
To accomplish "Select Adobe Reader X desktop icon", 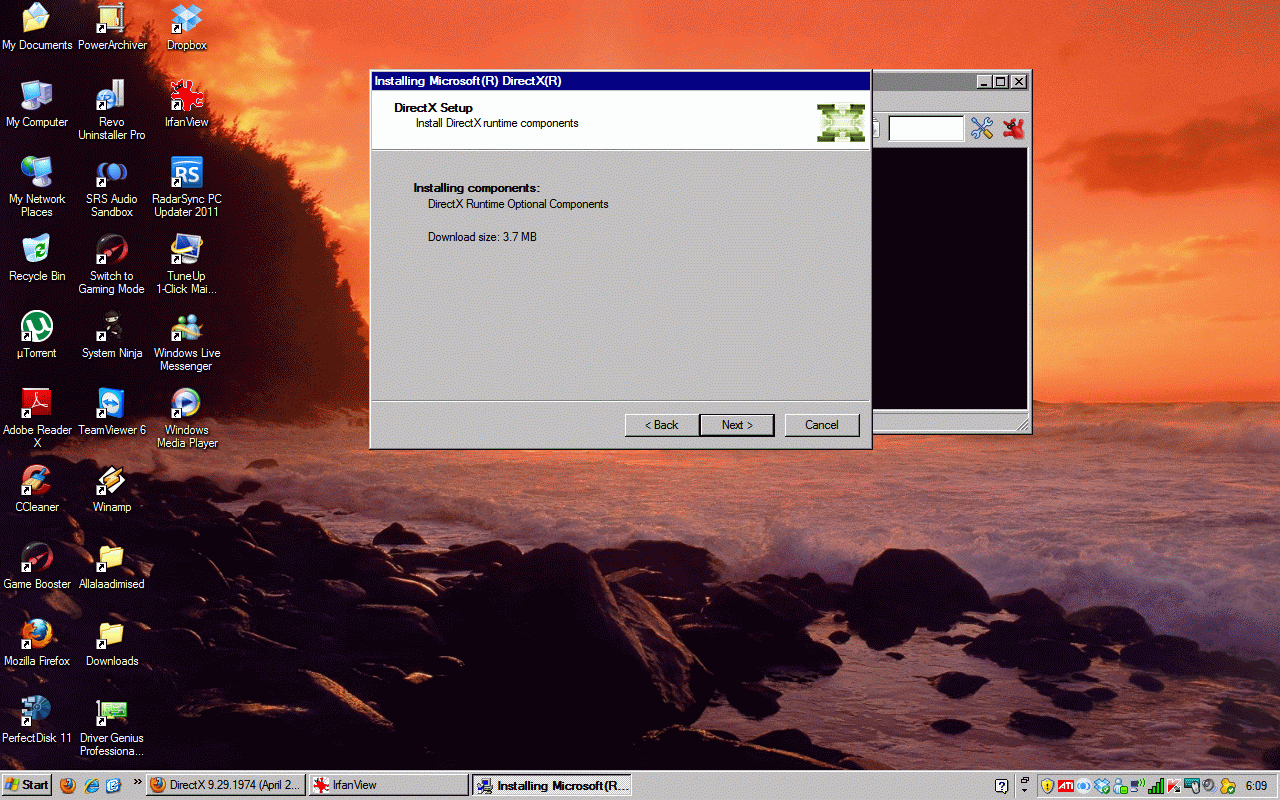I will 37,418.
